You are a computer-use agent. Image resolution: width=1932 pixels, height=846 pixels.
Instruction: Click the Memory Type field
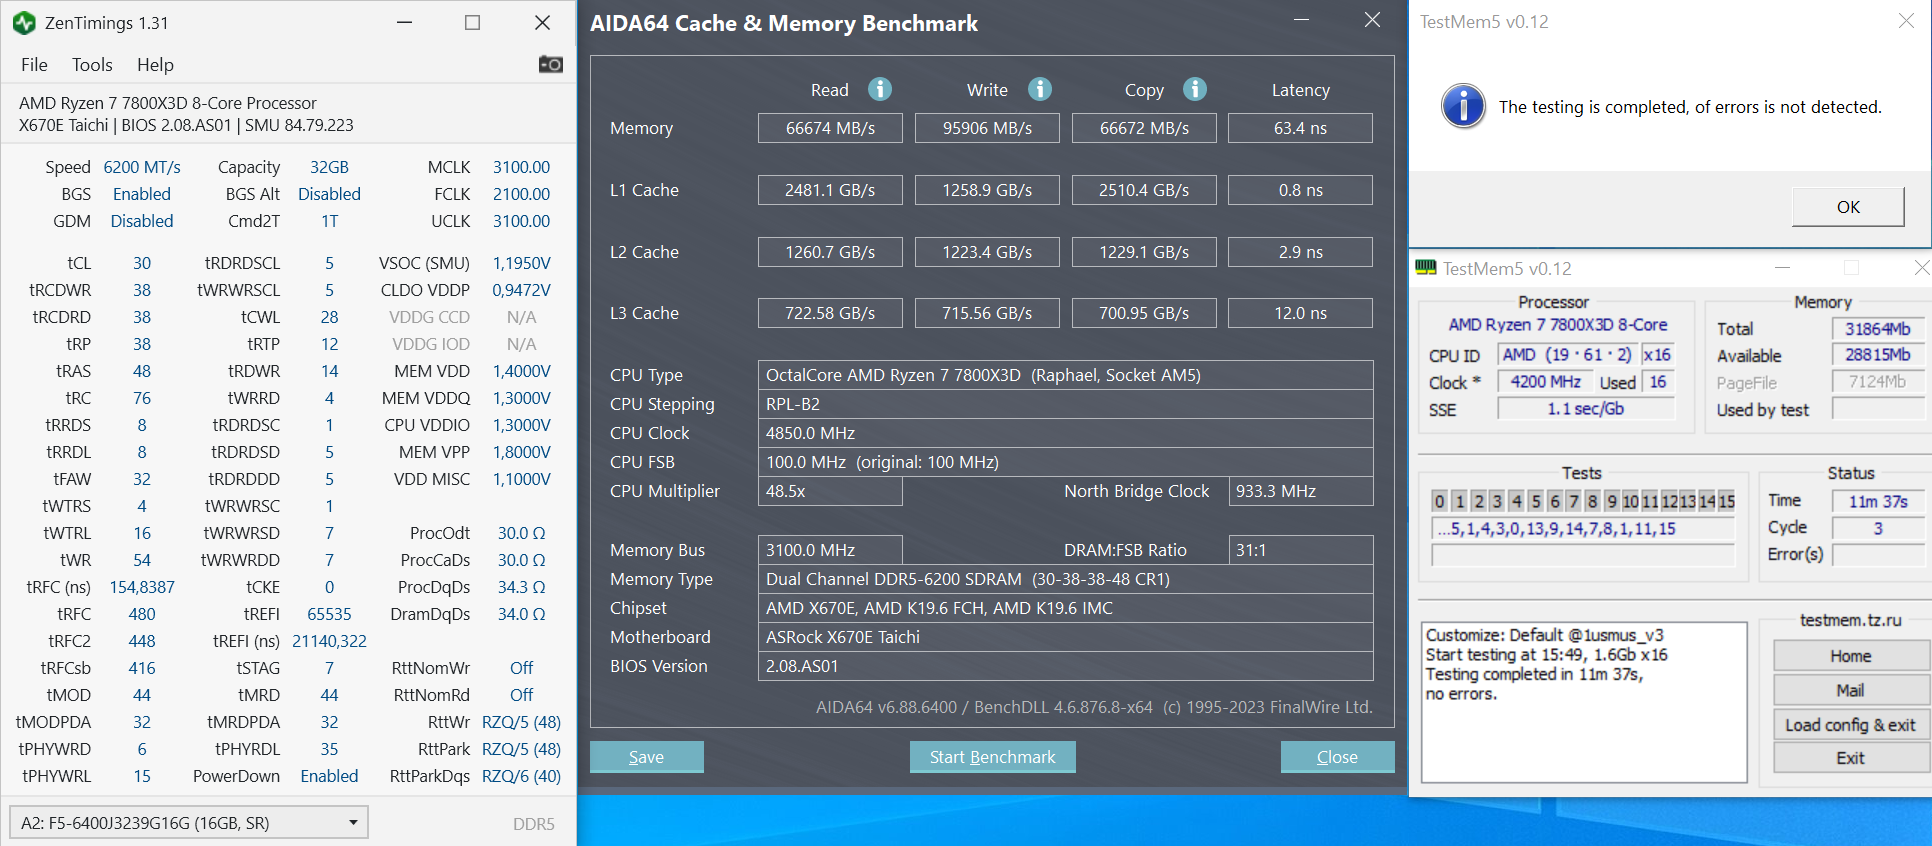pyautogui.click(x=1065, y=579)
